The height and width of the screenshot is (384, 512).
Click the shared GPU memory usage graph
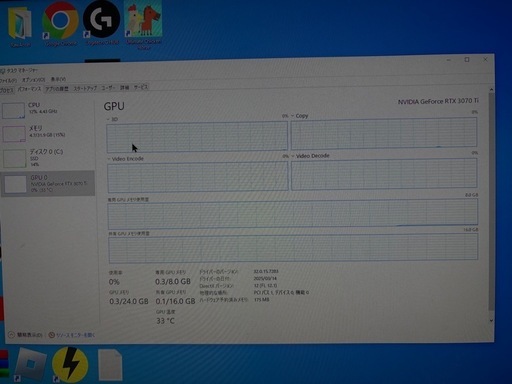pos(293,248)
